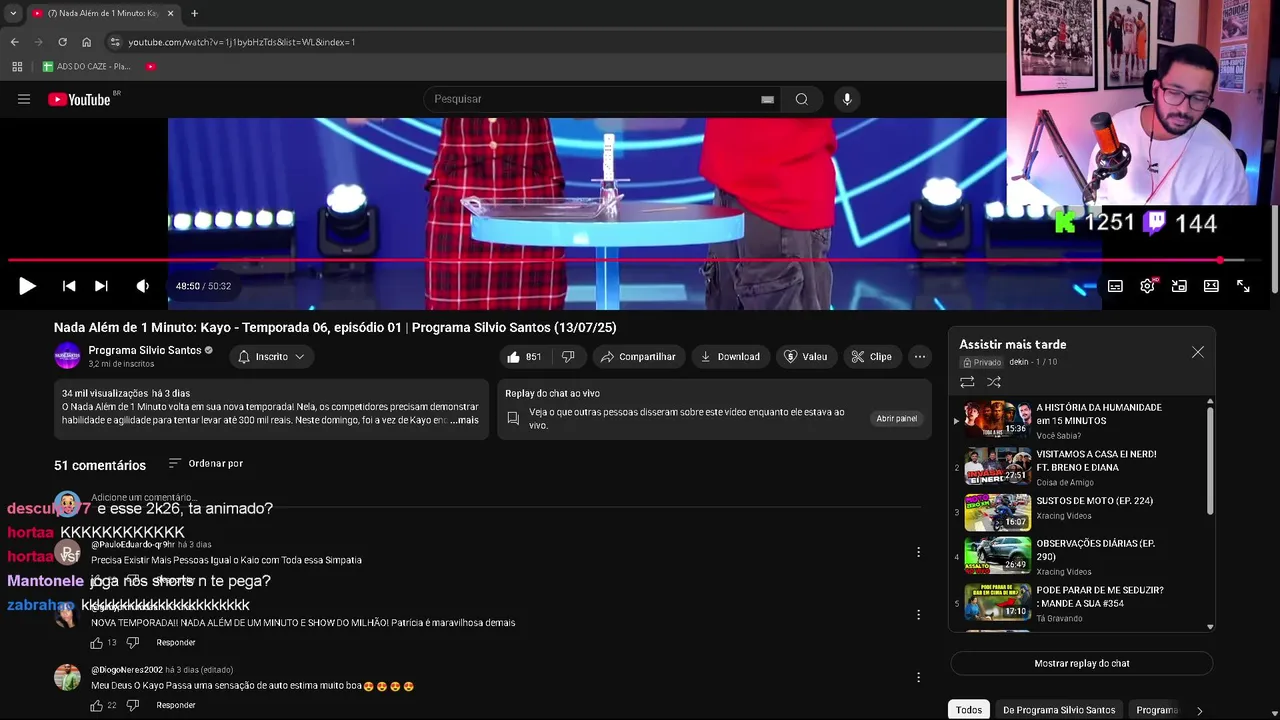Open options for NOVA TEMPORADA comment
This screenshot has width=1280, height=720.
918,615
